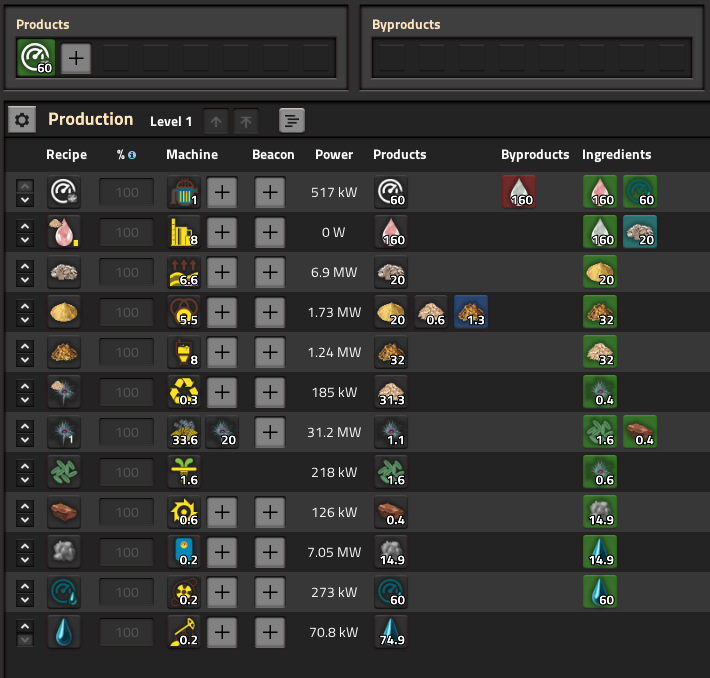Add beacon in the 1.24 MW row
This screenshot has height=678, width=710.
270,352
